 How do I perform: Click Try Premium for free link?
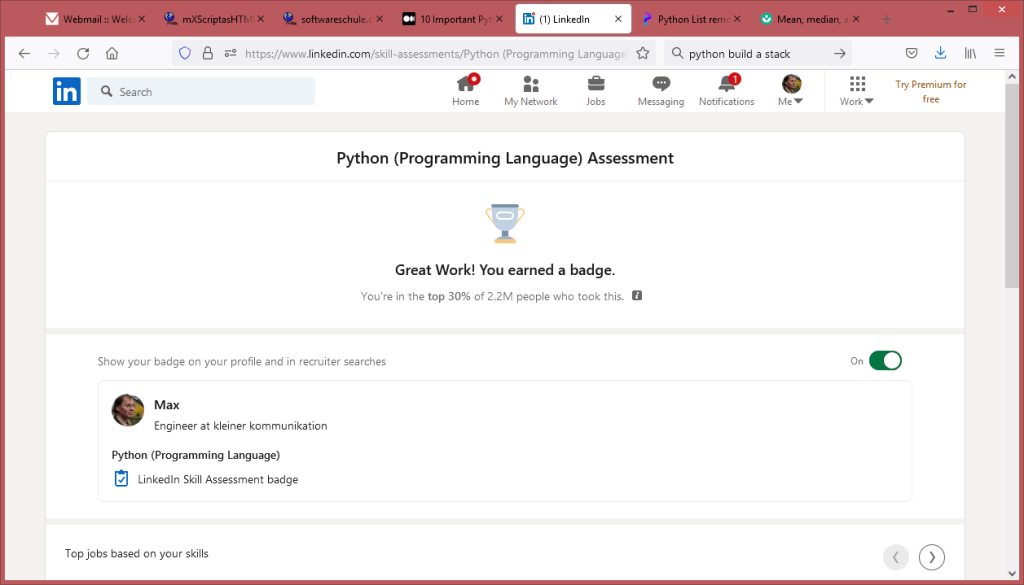pyautogui.click(x=930, y=91)
